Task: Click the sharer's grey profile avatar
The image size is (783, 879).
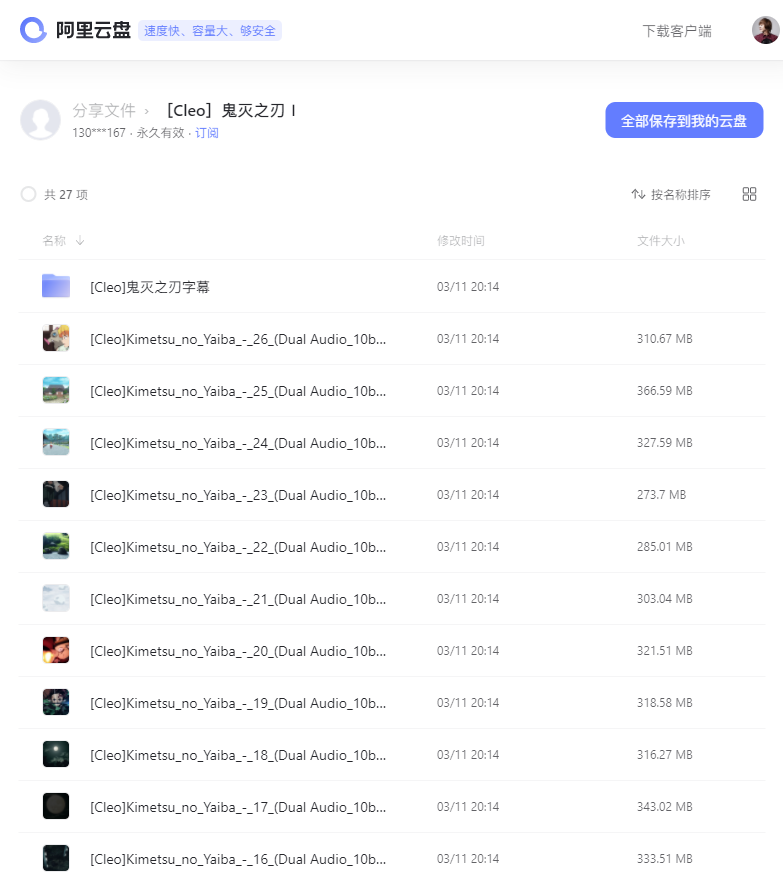Action: click(x=40, y=120)
